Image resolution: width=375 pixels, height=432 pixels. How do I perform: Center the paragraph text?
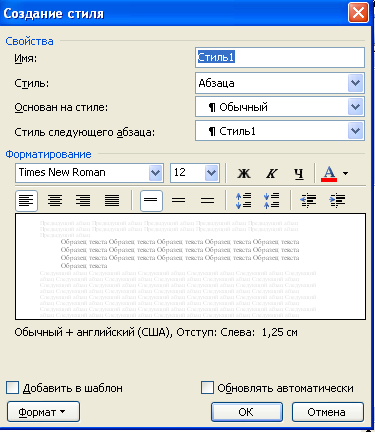click(55, 201)
